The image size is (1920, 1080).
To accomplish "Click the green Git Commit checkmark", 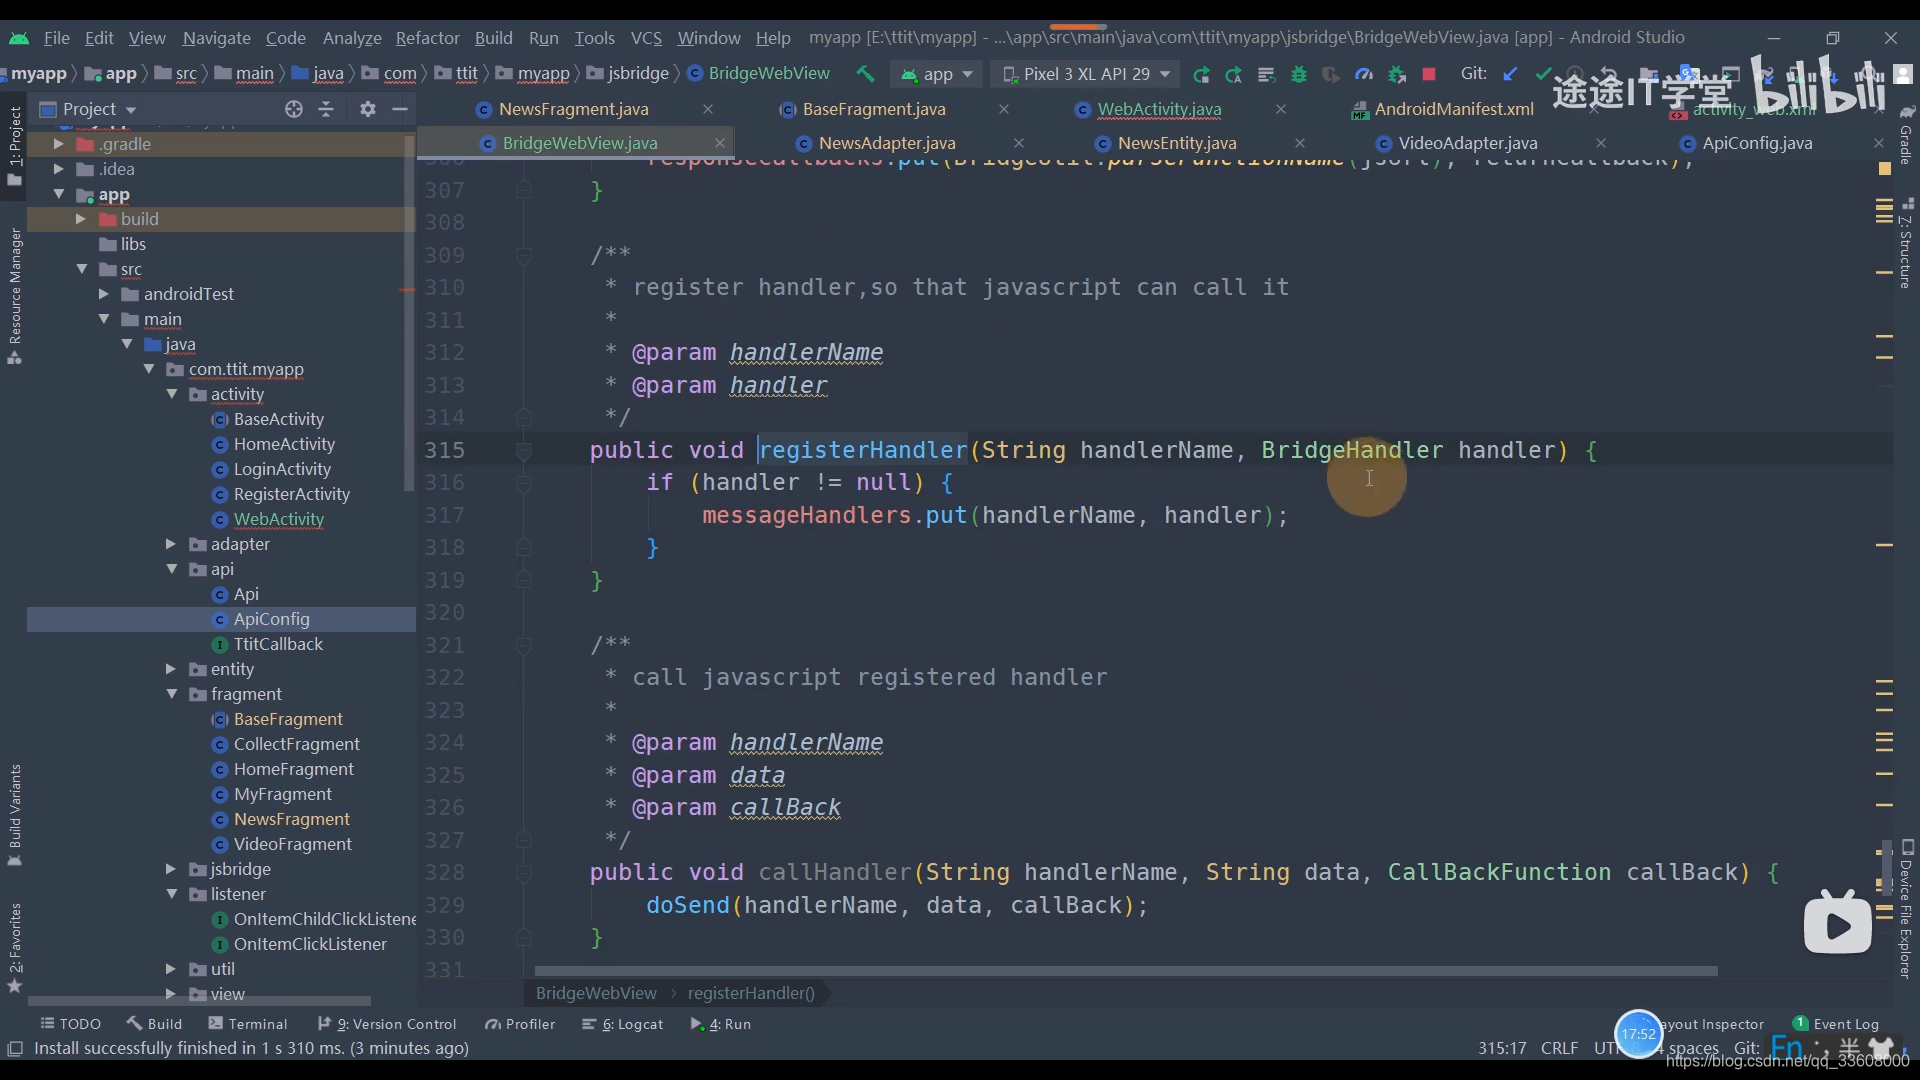I will [1543, 74].
